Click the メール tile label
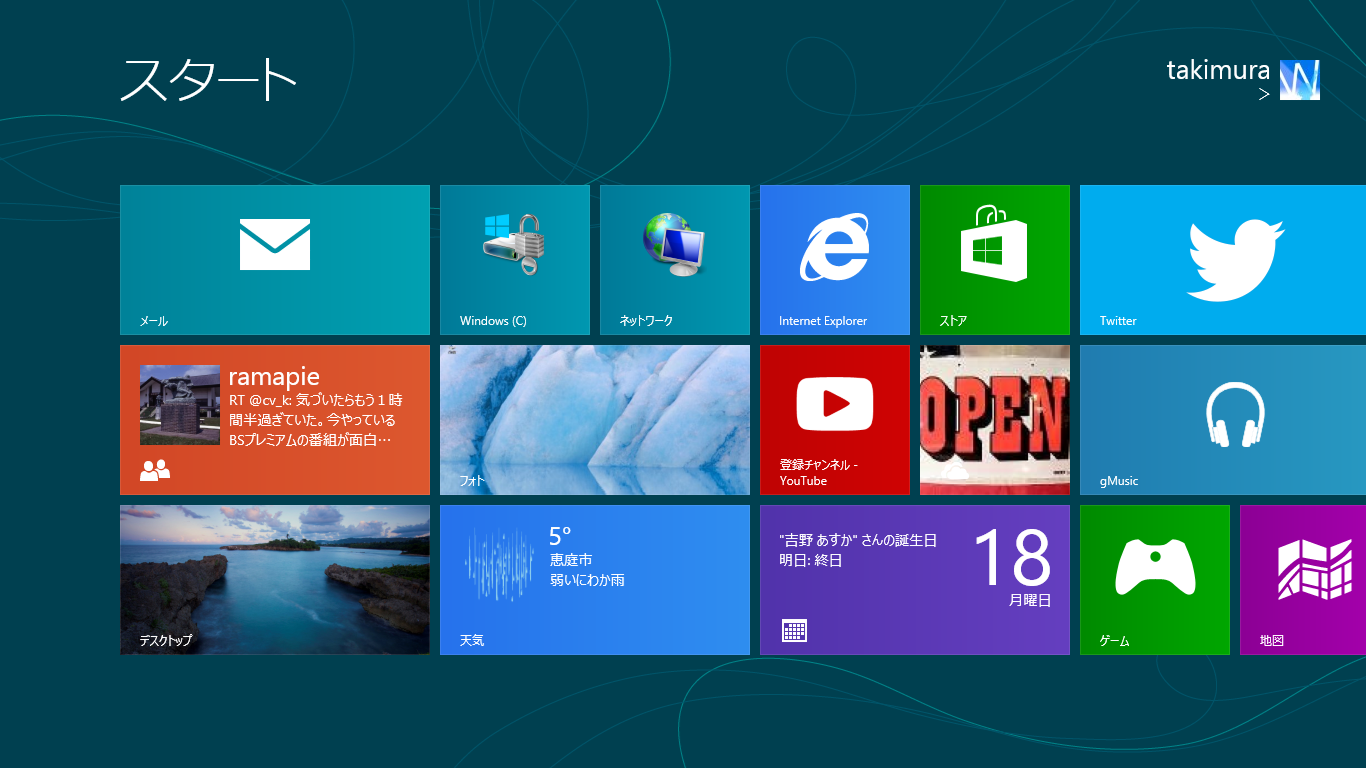 point(153,321)
